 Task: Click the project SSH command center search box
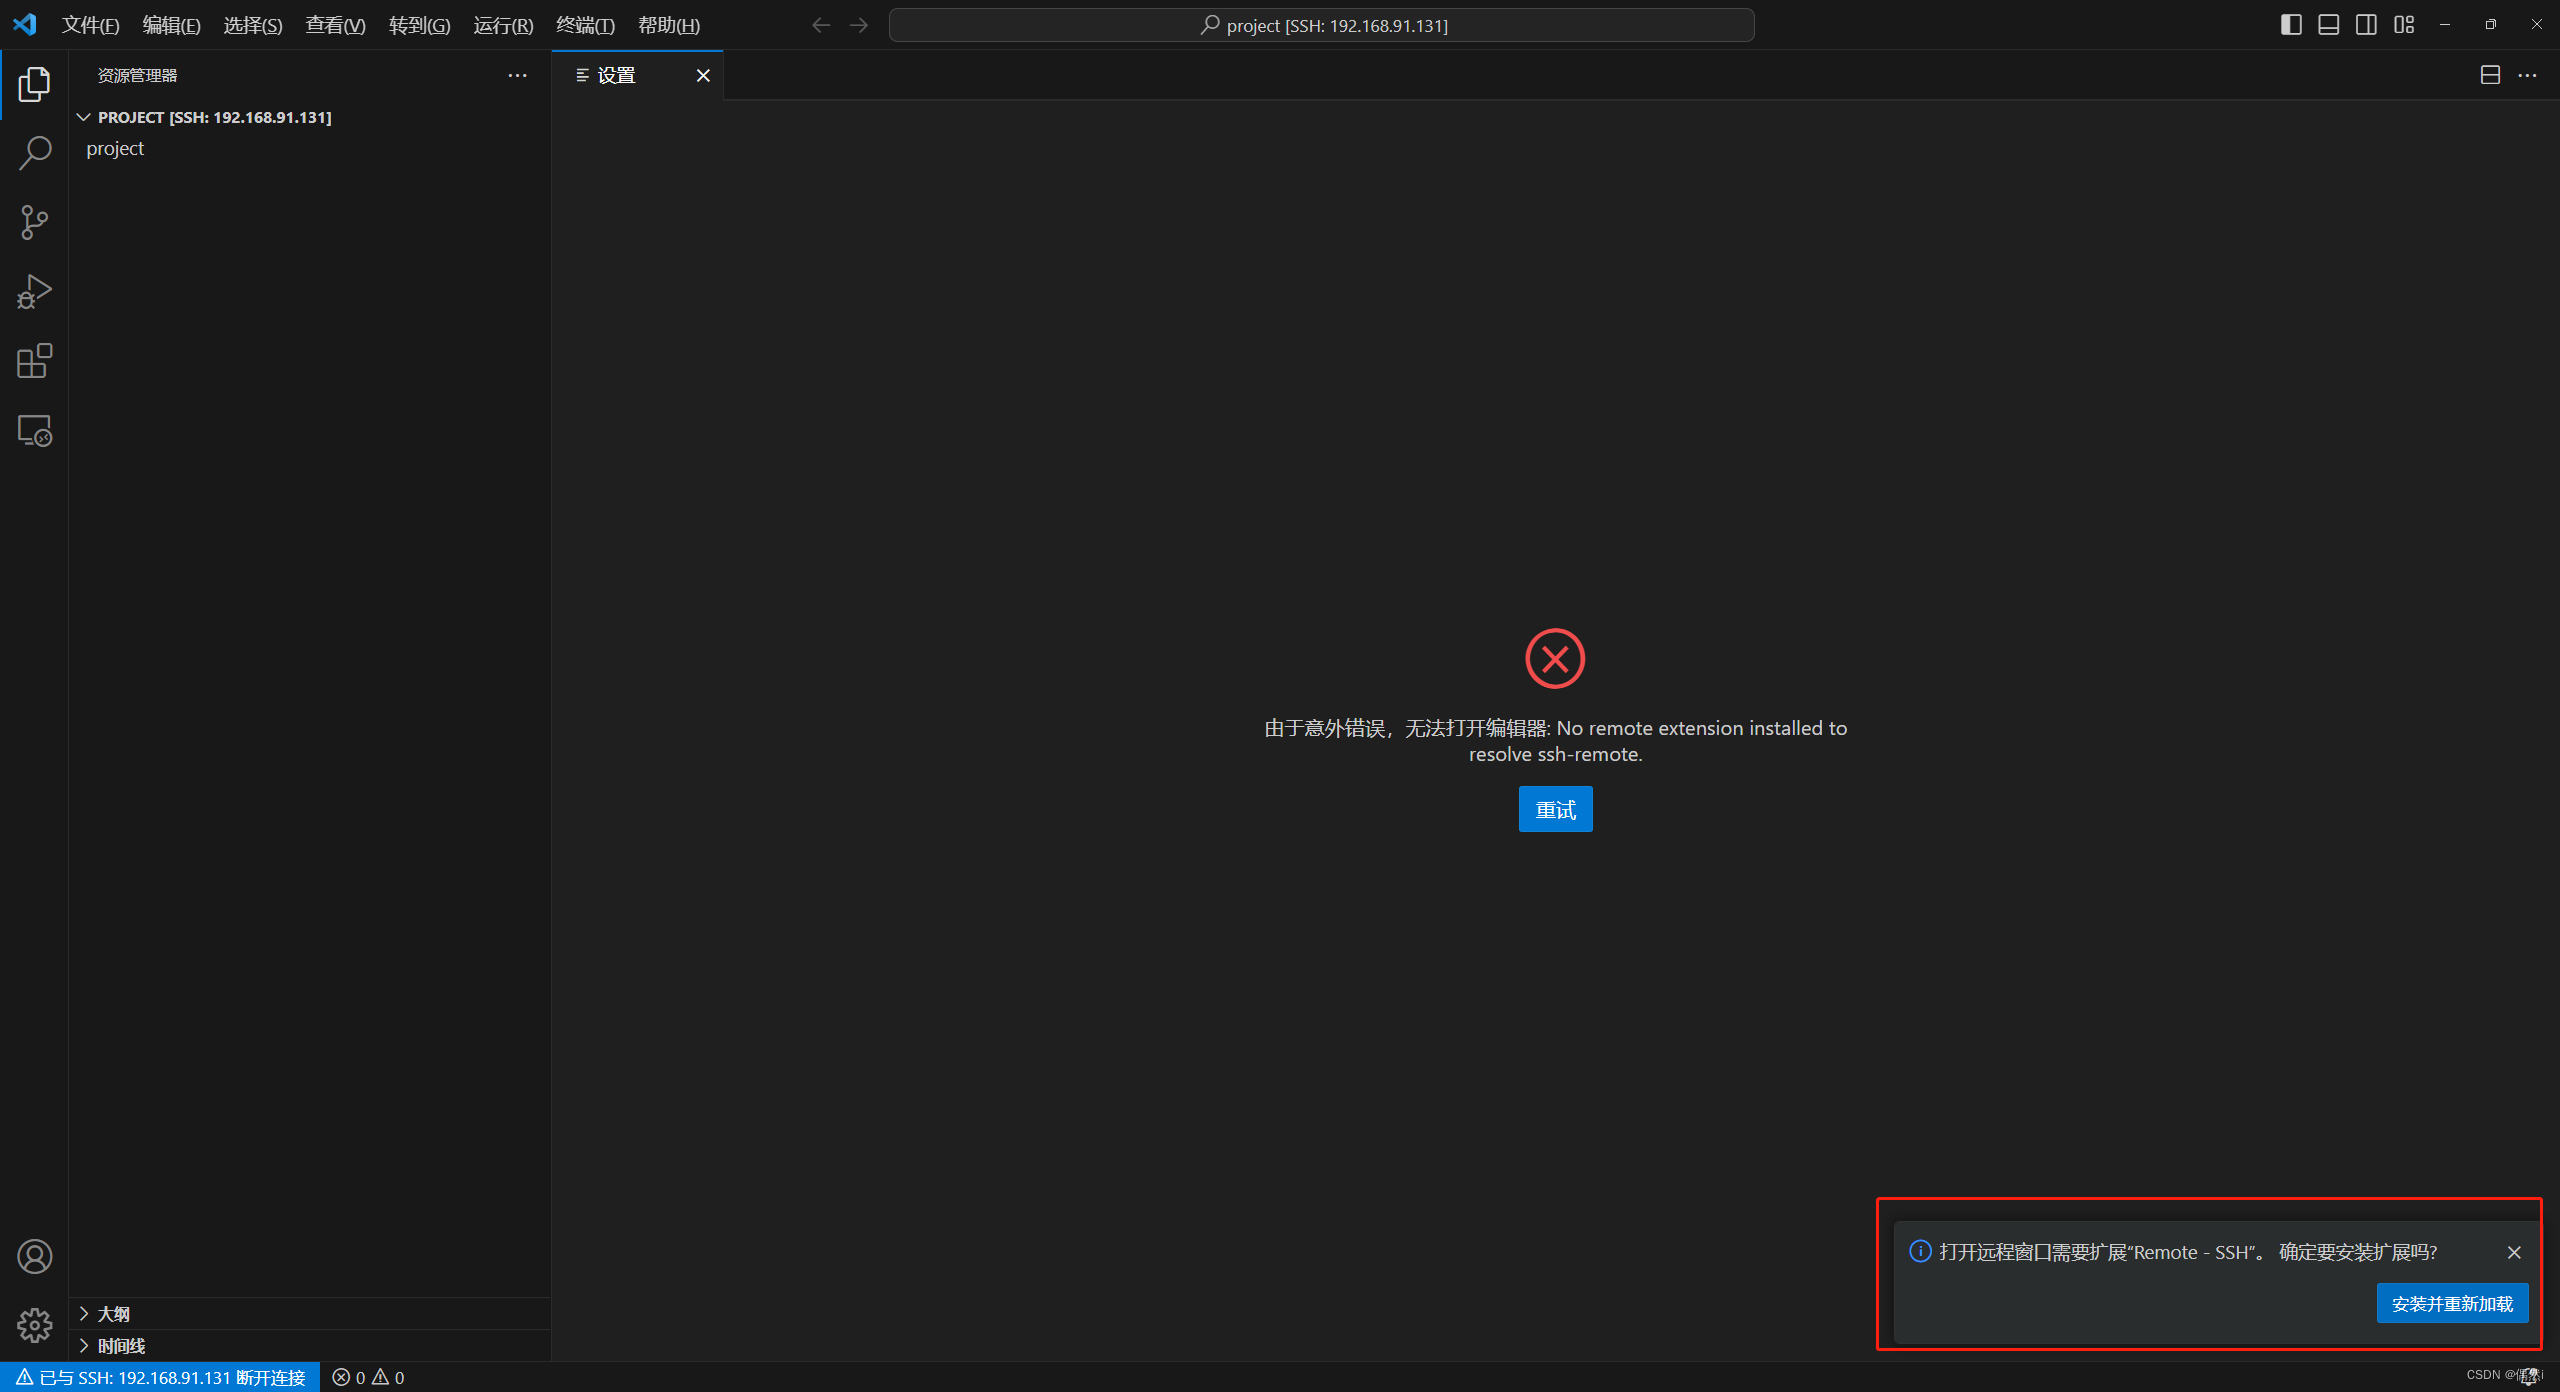[x=1321, y=25]
